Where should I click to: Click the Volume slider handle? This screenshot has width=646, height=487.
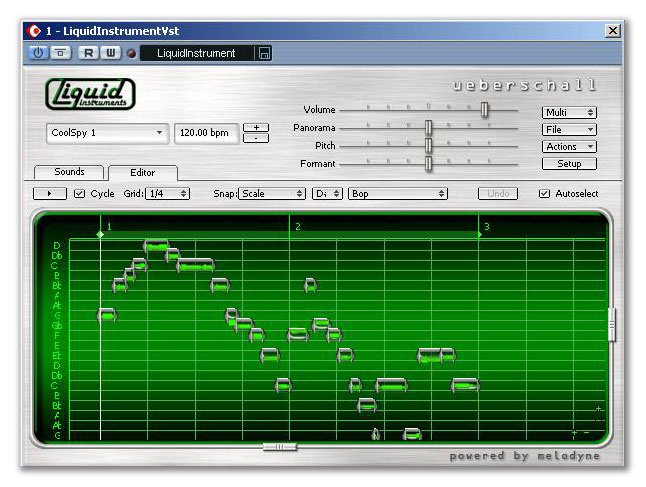pos(484,110)
